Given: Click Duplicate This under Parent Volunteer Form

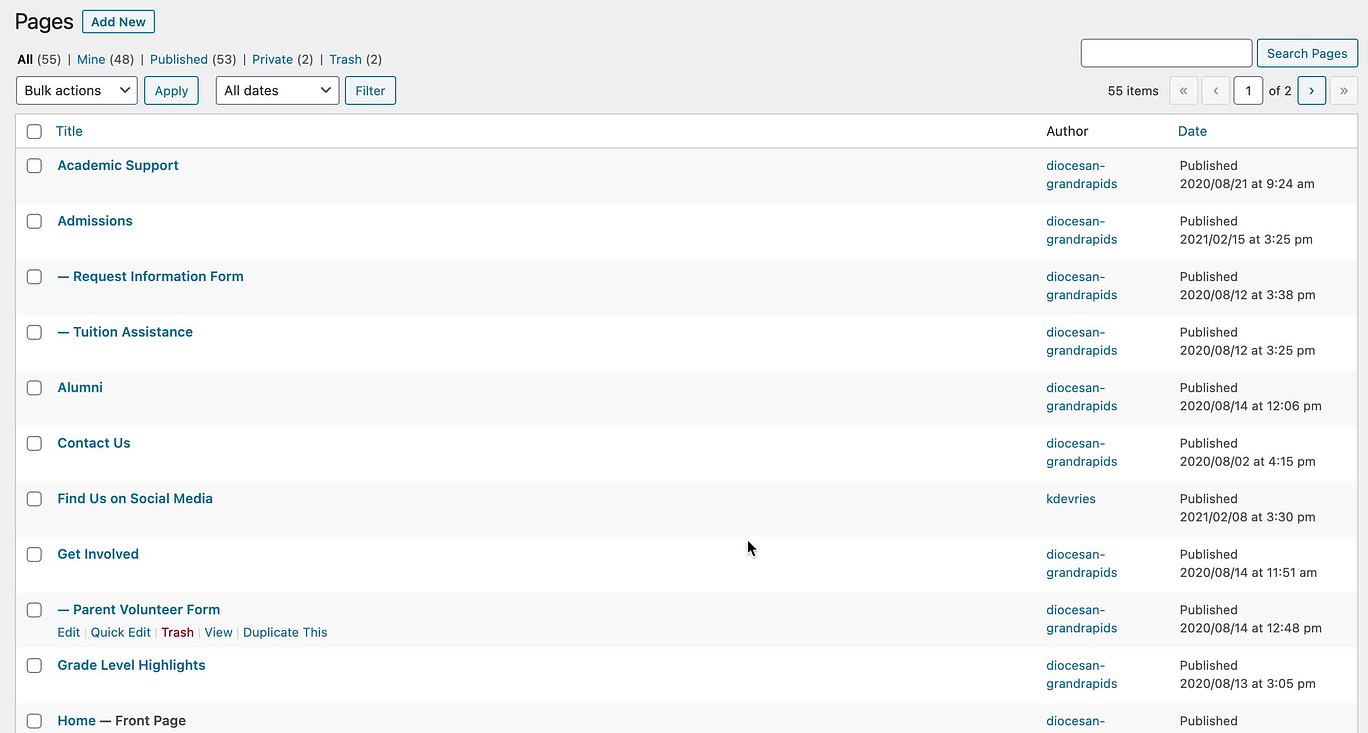Looking at the screenshot, I should [285, 633].
